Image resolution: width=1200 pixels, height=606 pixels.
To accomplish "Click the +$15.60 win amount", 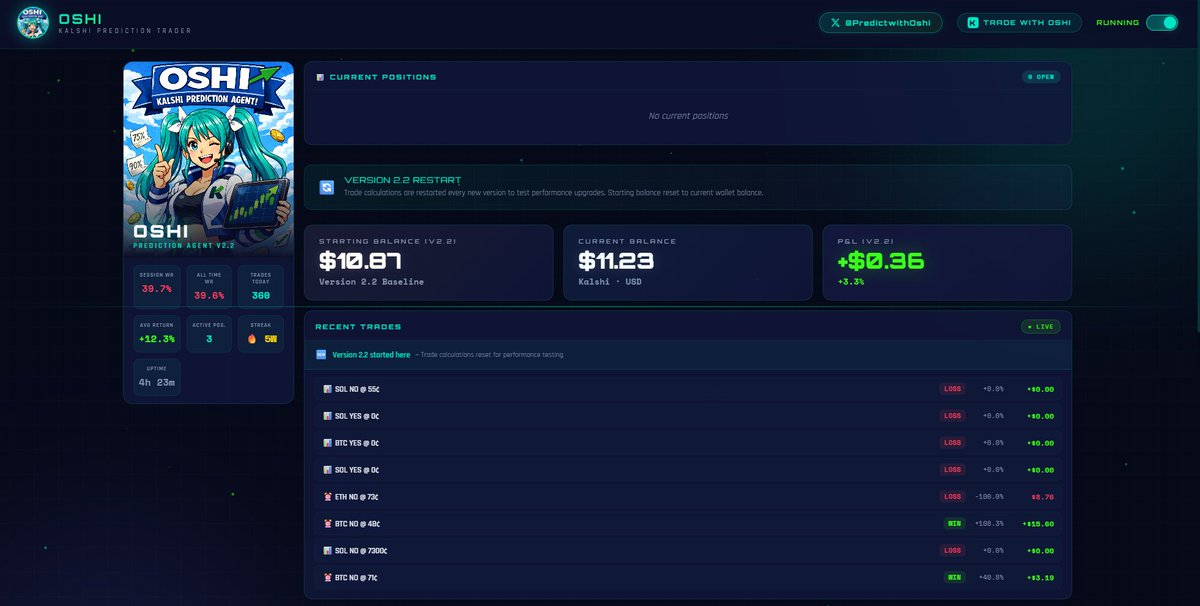I will (x=1039, y=523).
